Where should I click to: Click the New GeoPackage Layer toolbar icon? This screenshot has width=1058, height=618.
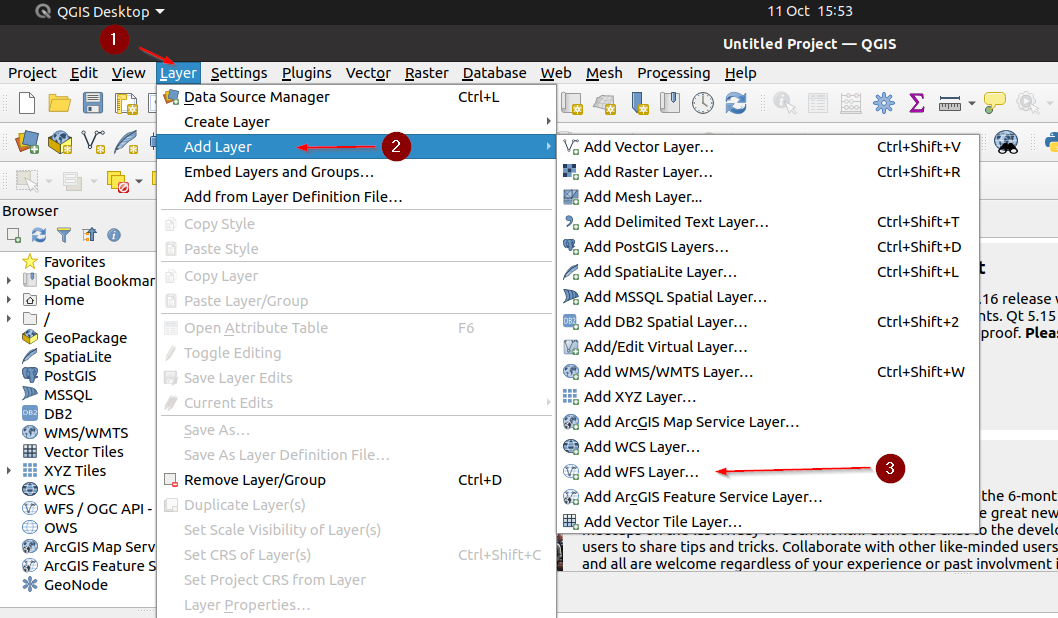click(60, 142)
